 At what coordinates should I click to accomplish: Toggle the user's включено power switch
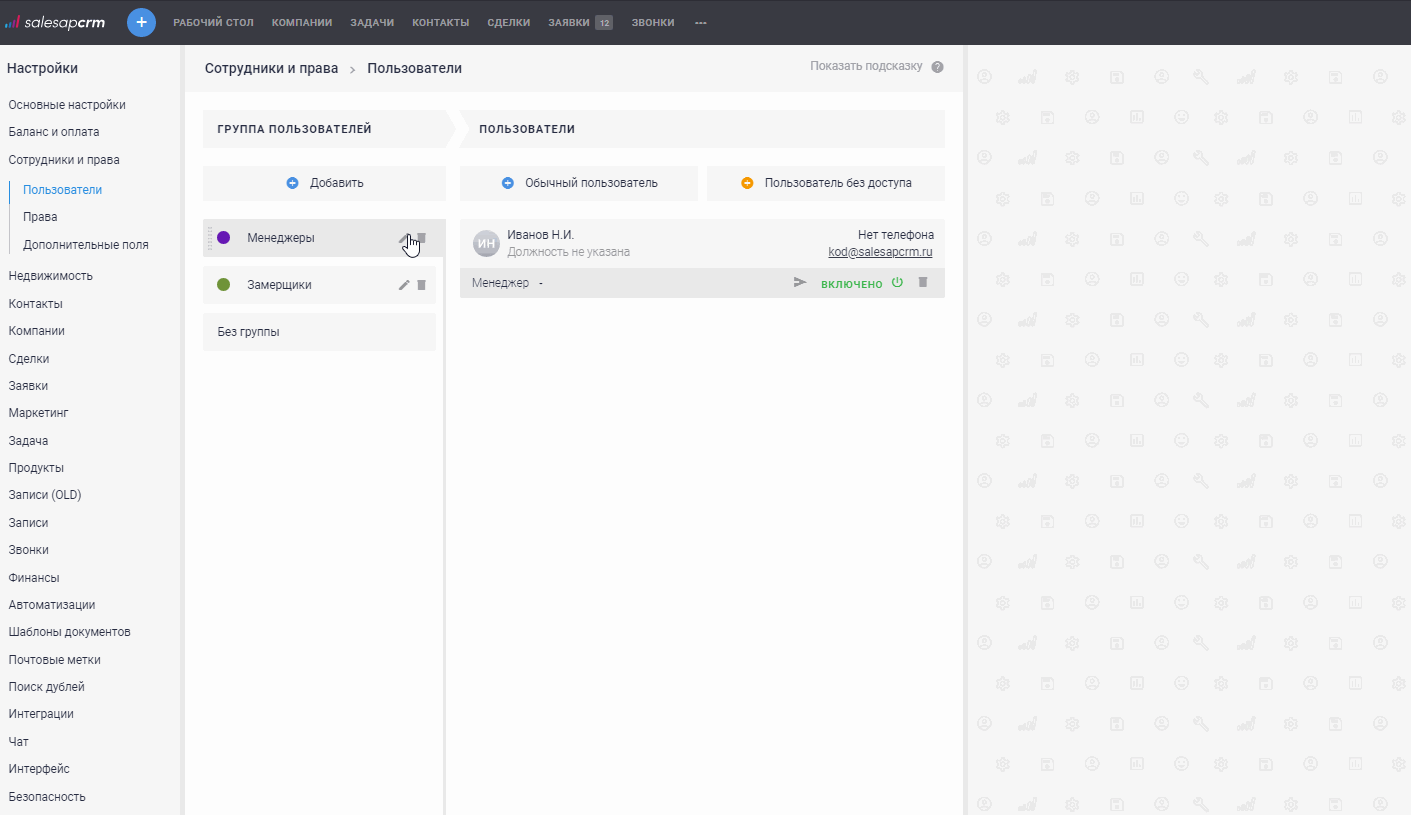(x=897, y=283)
